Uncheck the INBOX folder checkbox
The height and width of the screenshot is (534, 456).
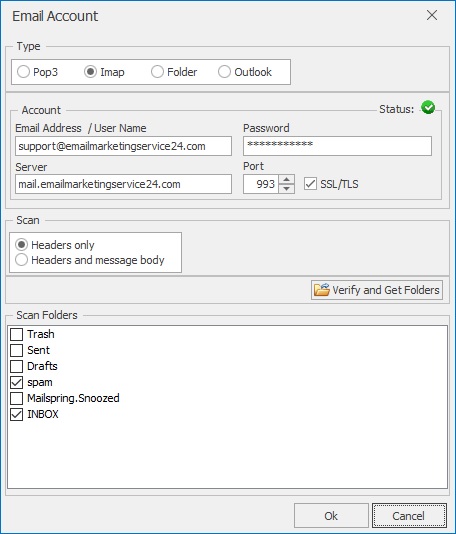coord(16,414)
